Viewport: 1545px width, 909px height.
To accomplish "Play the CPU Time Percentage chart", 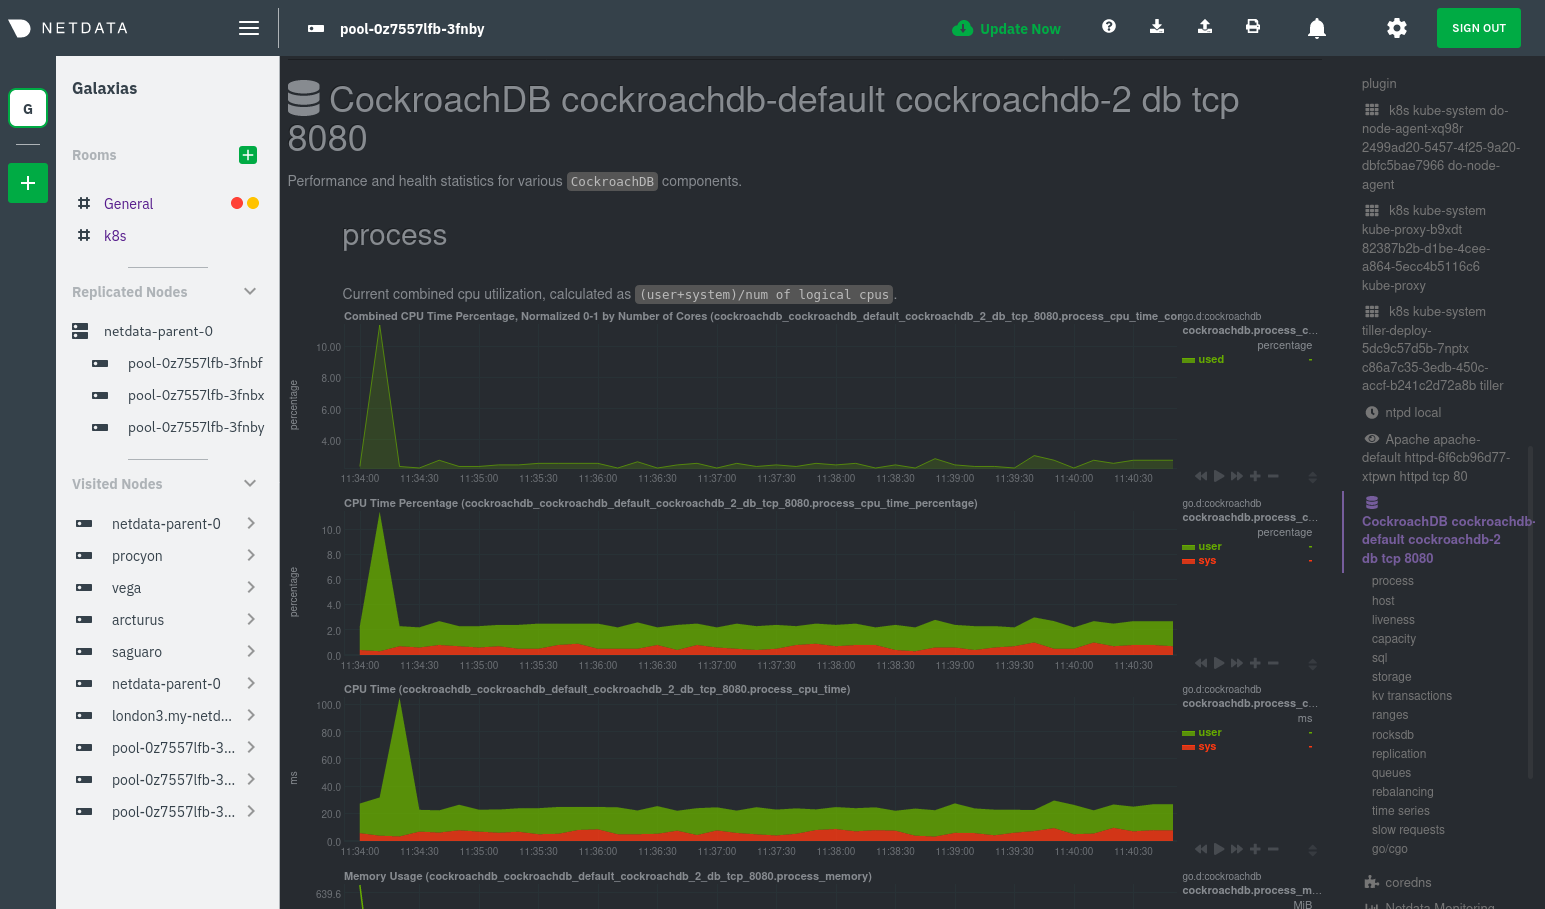I will 1219,663.
